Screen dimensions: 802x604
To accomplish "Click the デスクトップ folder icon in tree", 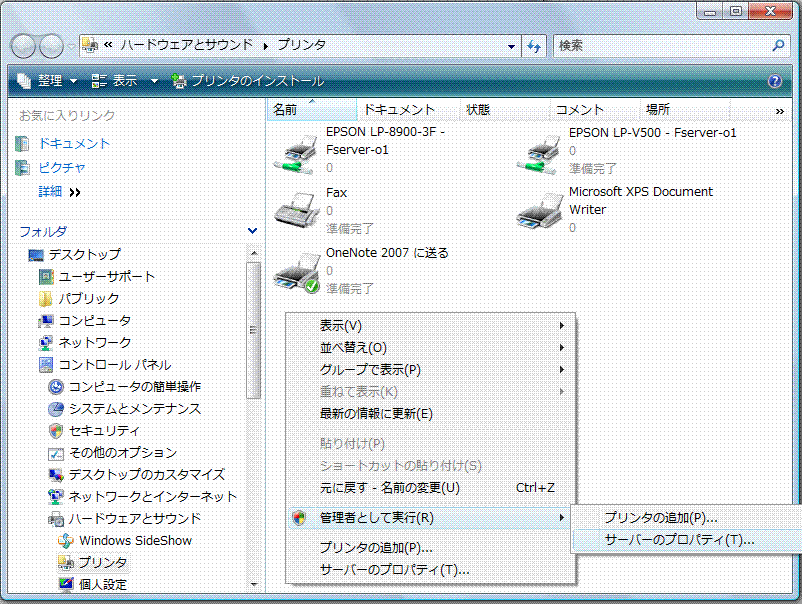I will [36, 255].
